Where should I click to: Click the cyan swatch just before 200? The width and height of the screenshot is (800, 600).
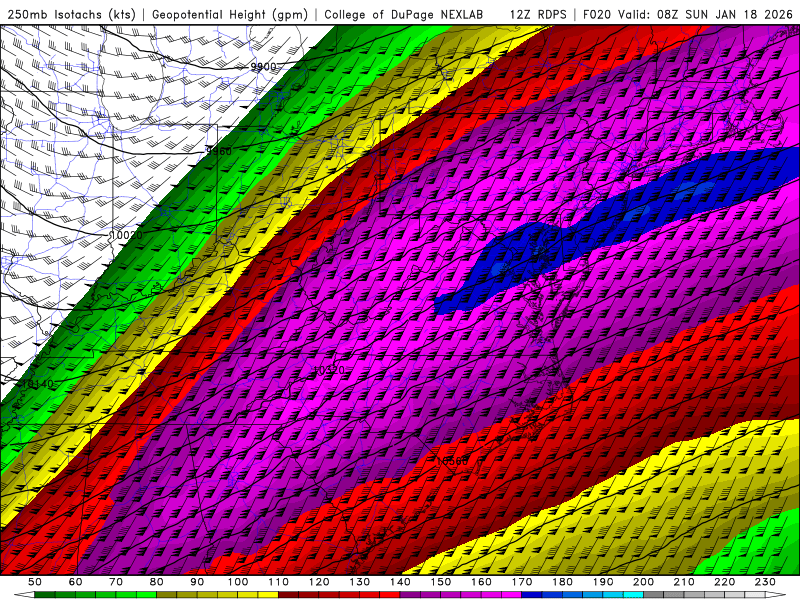click(x=634, y=595)
